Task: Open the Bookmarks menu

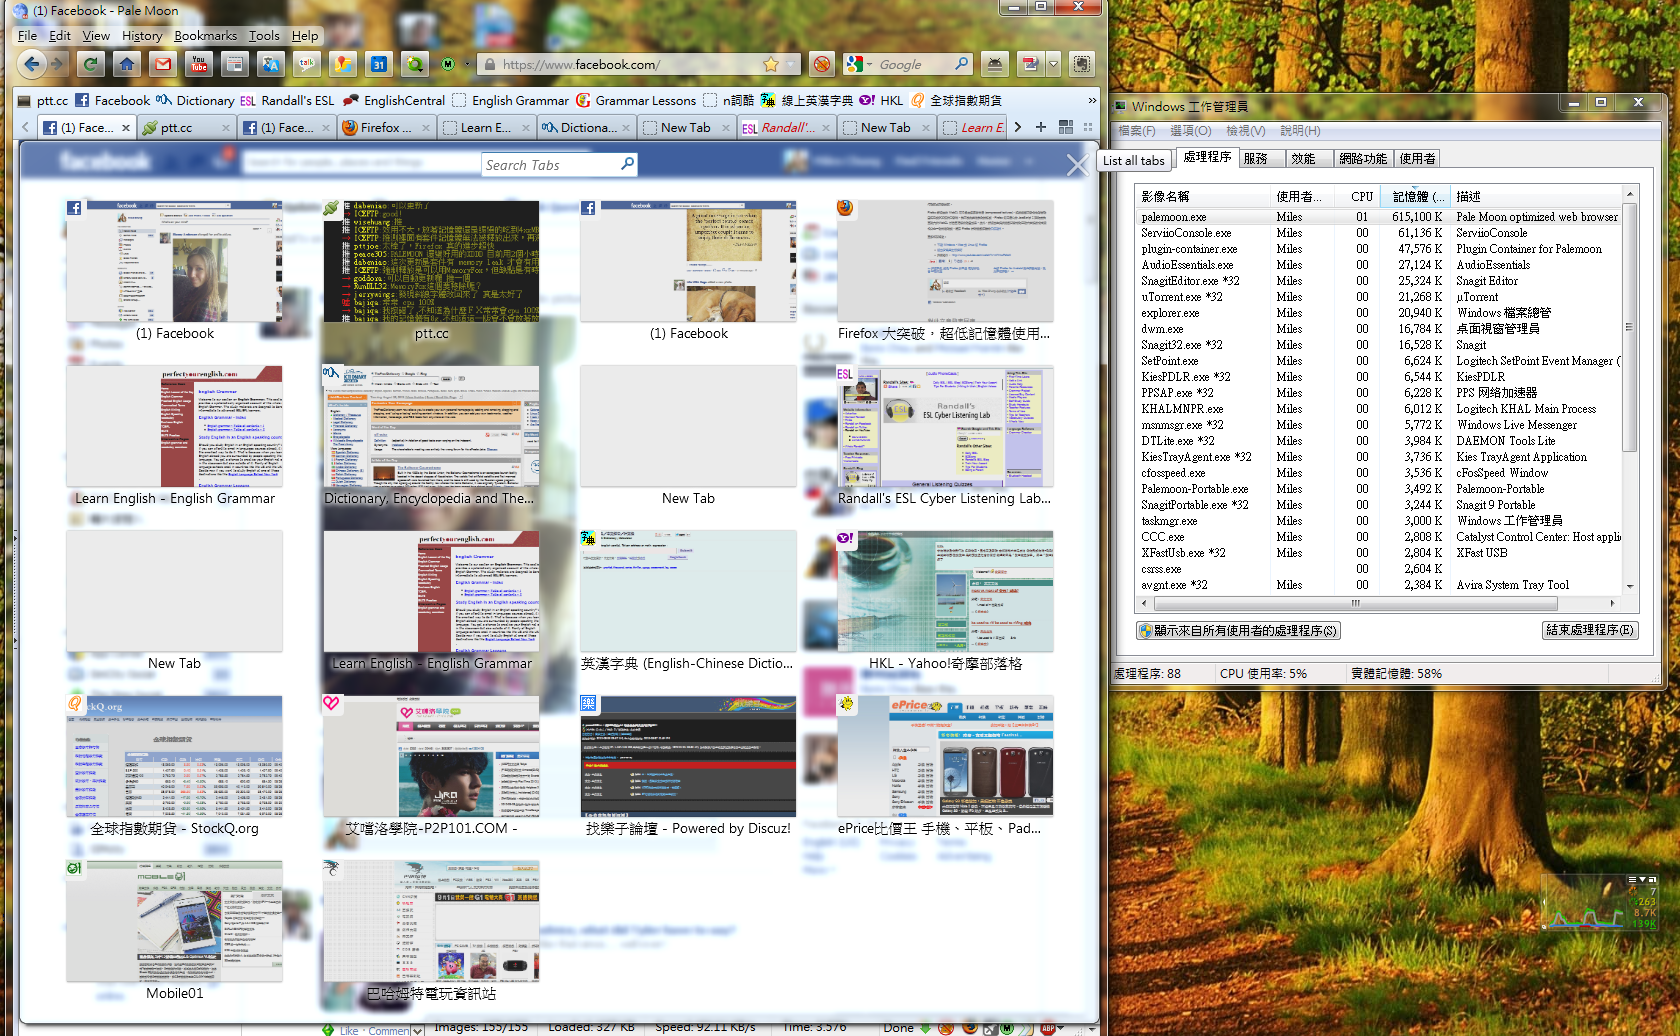Action: pos(205,36)
